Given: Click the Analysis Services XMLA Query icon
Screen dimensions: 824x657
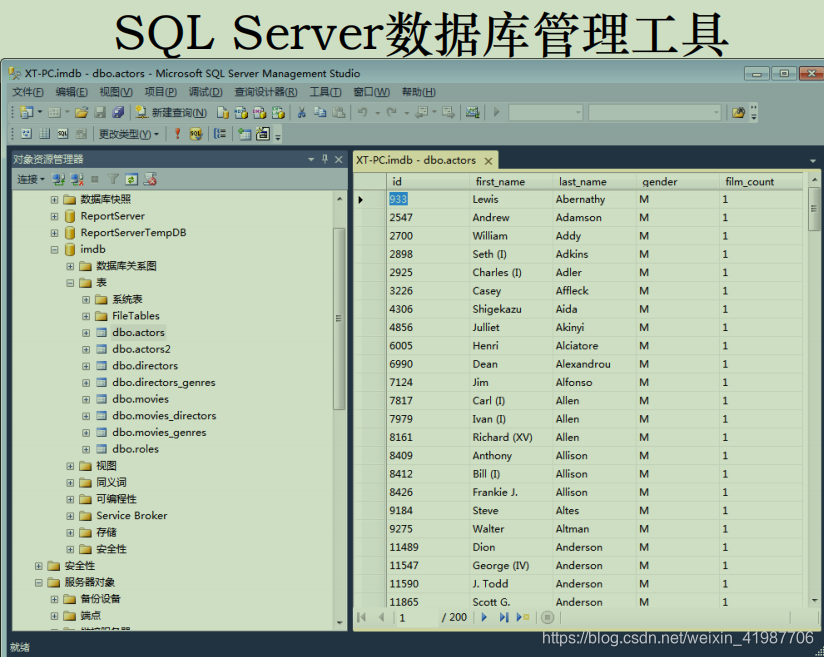Looking at the screenshot, I should 278,112.
